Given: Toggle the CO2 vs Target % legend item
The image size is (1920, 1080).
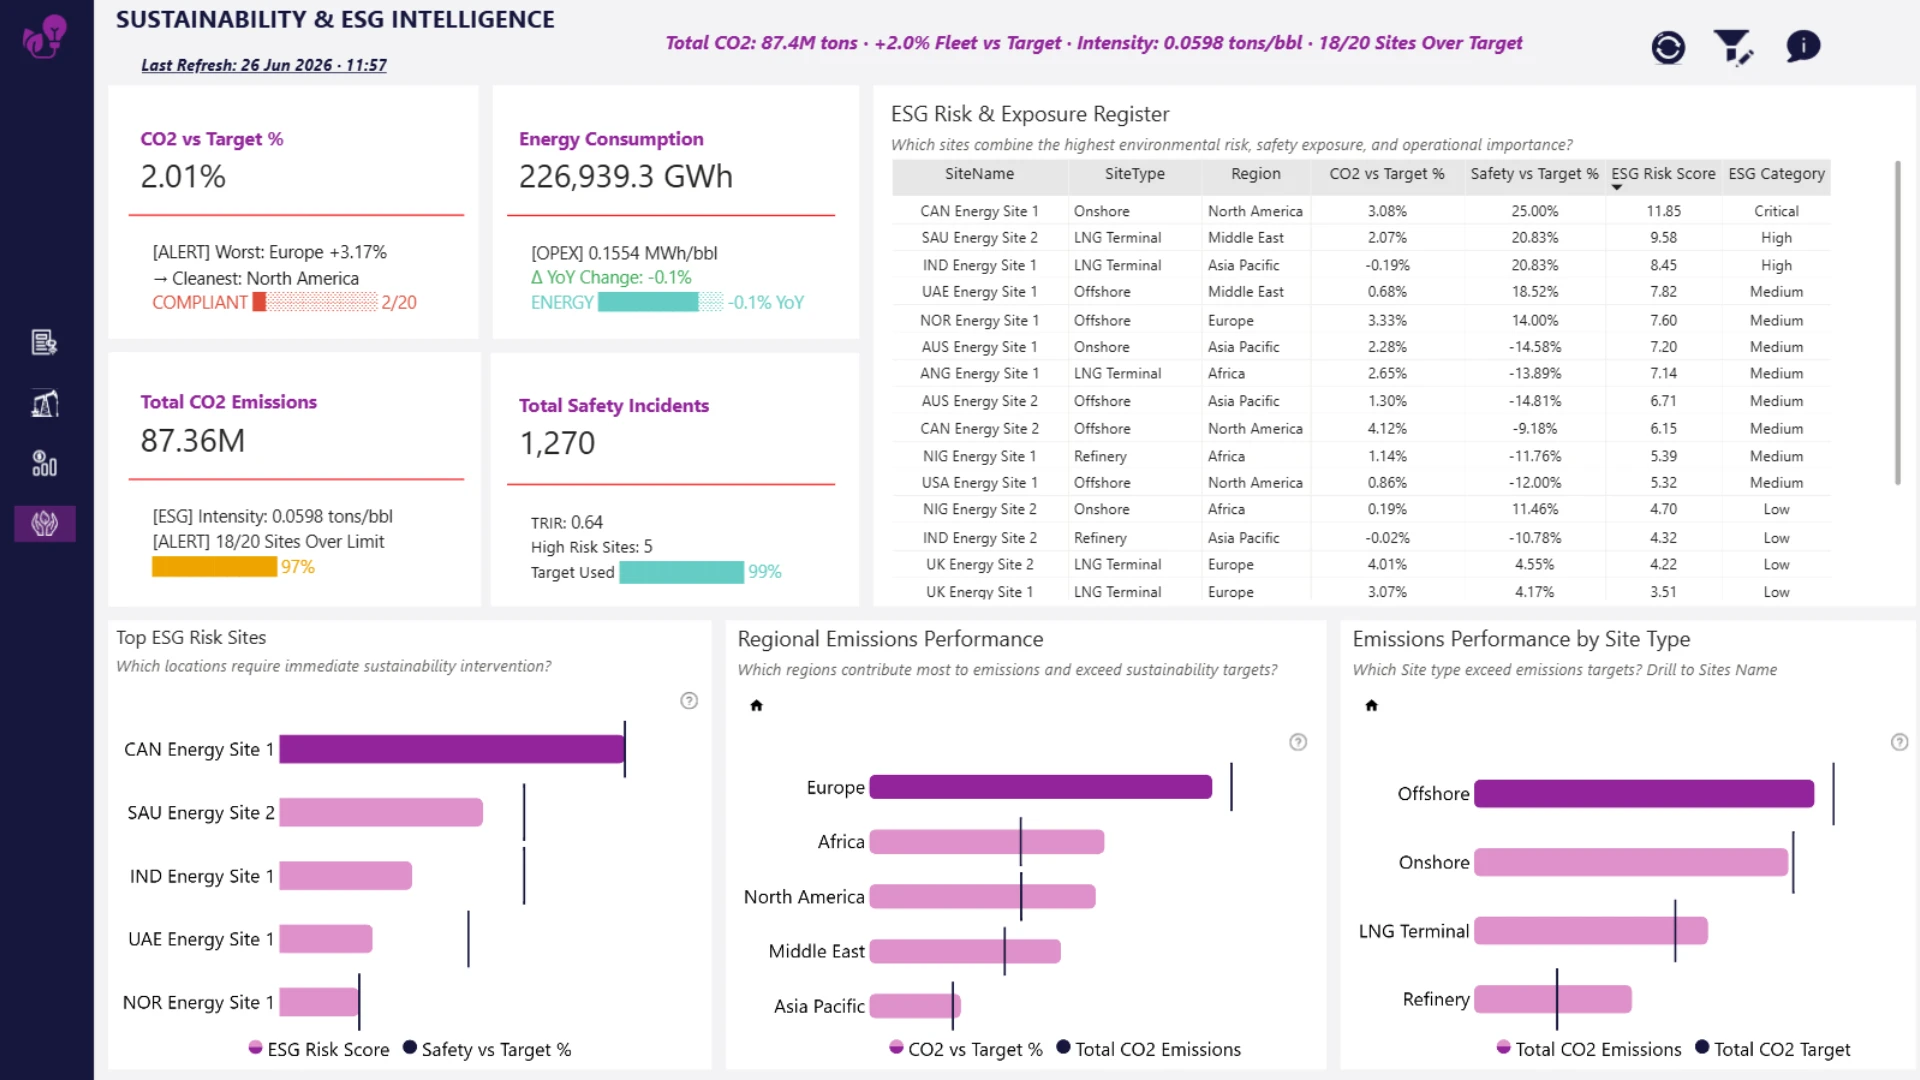Looking at the screenshot, I should click(966, 1049).
